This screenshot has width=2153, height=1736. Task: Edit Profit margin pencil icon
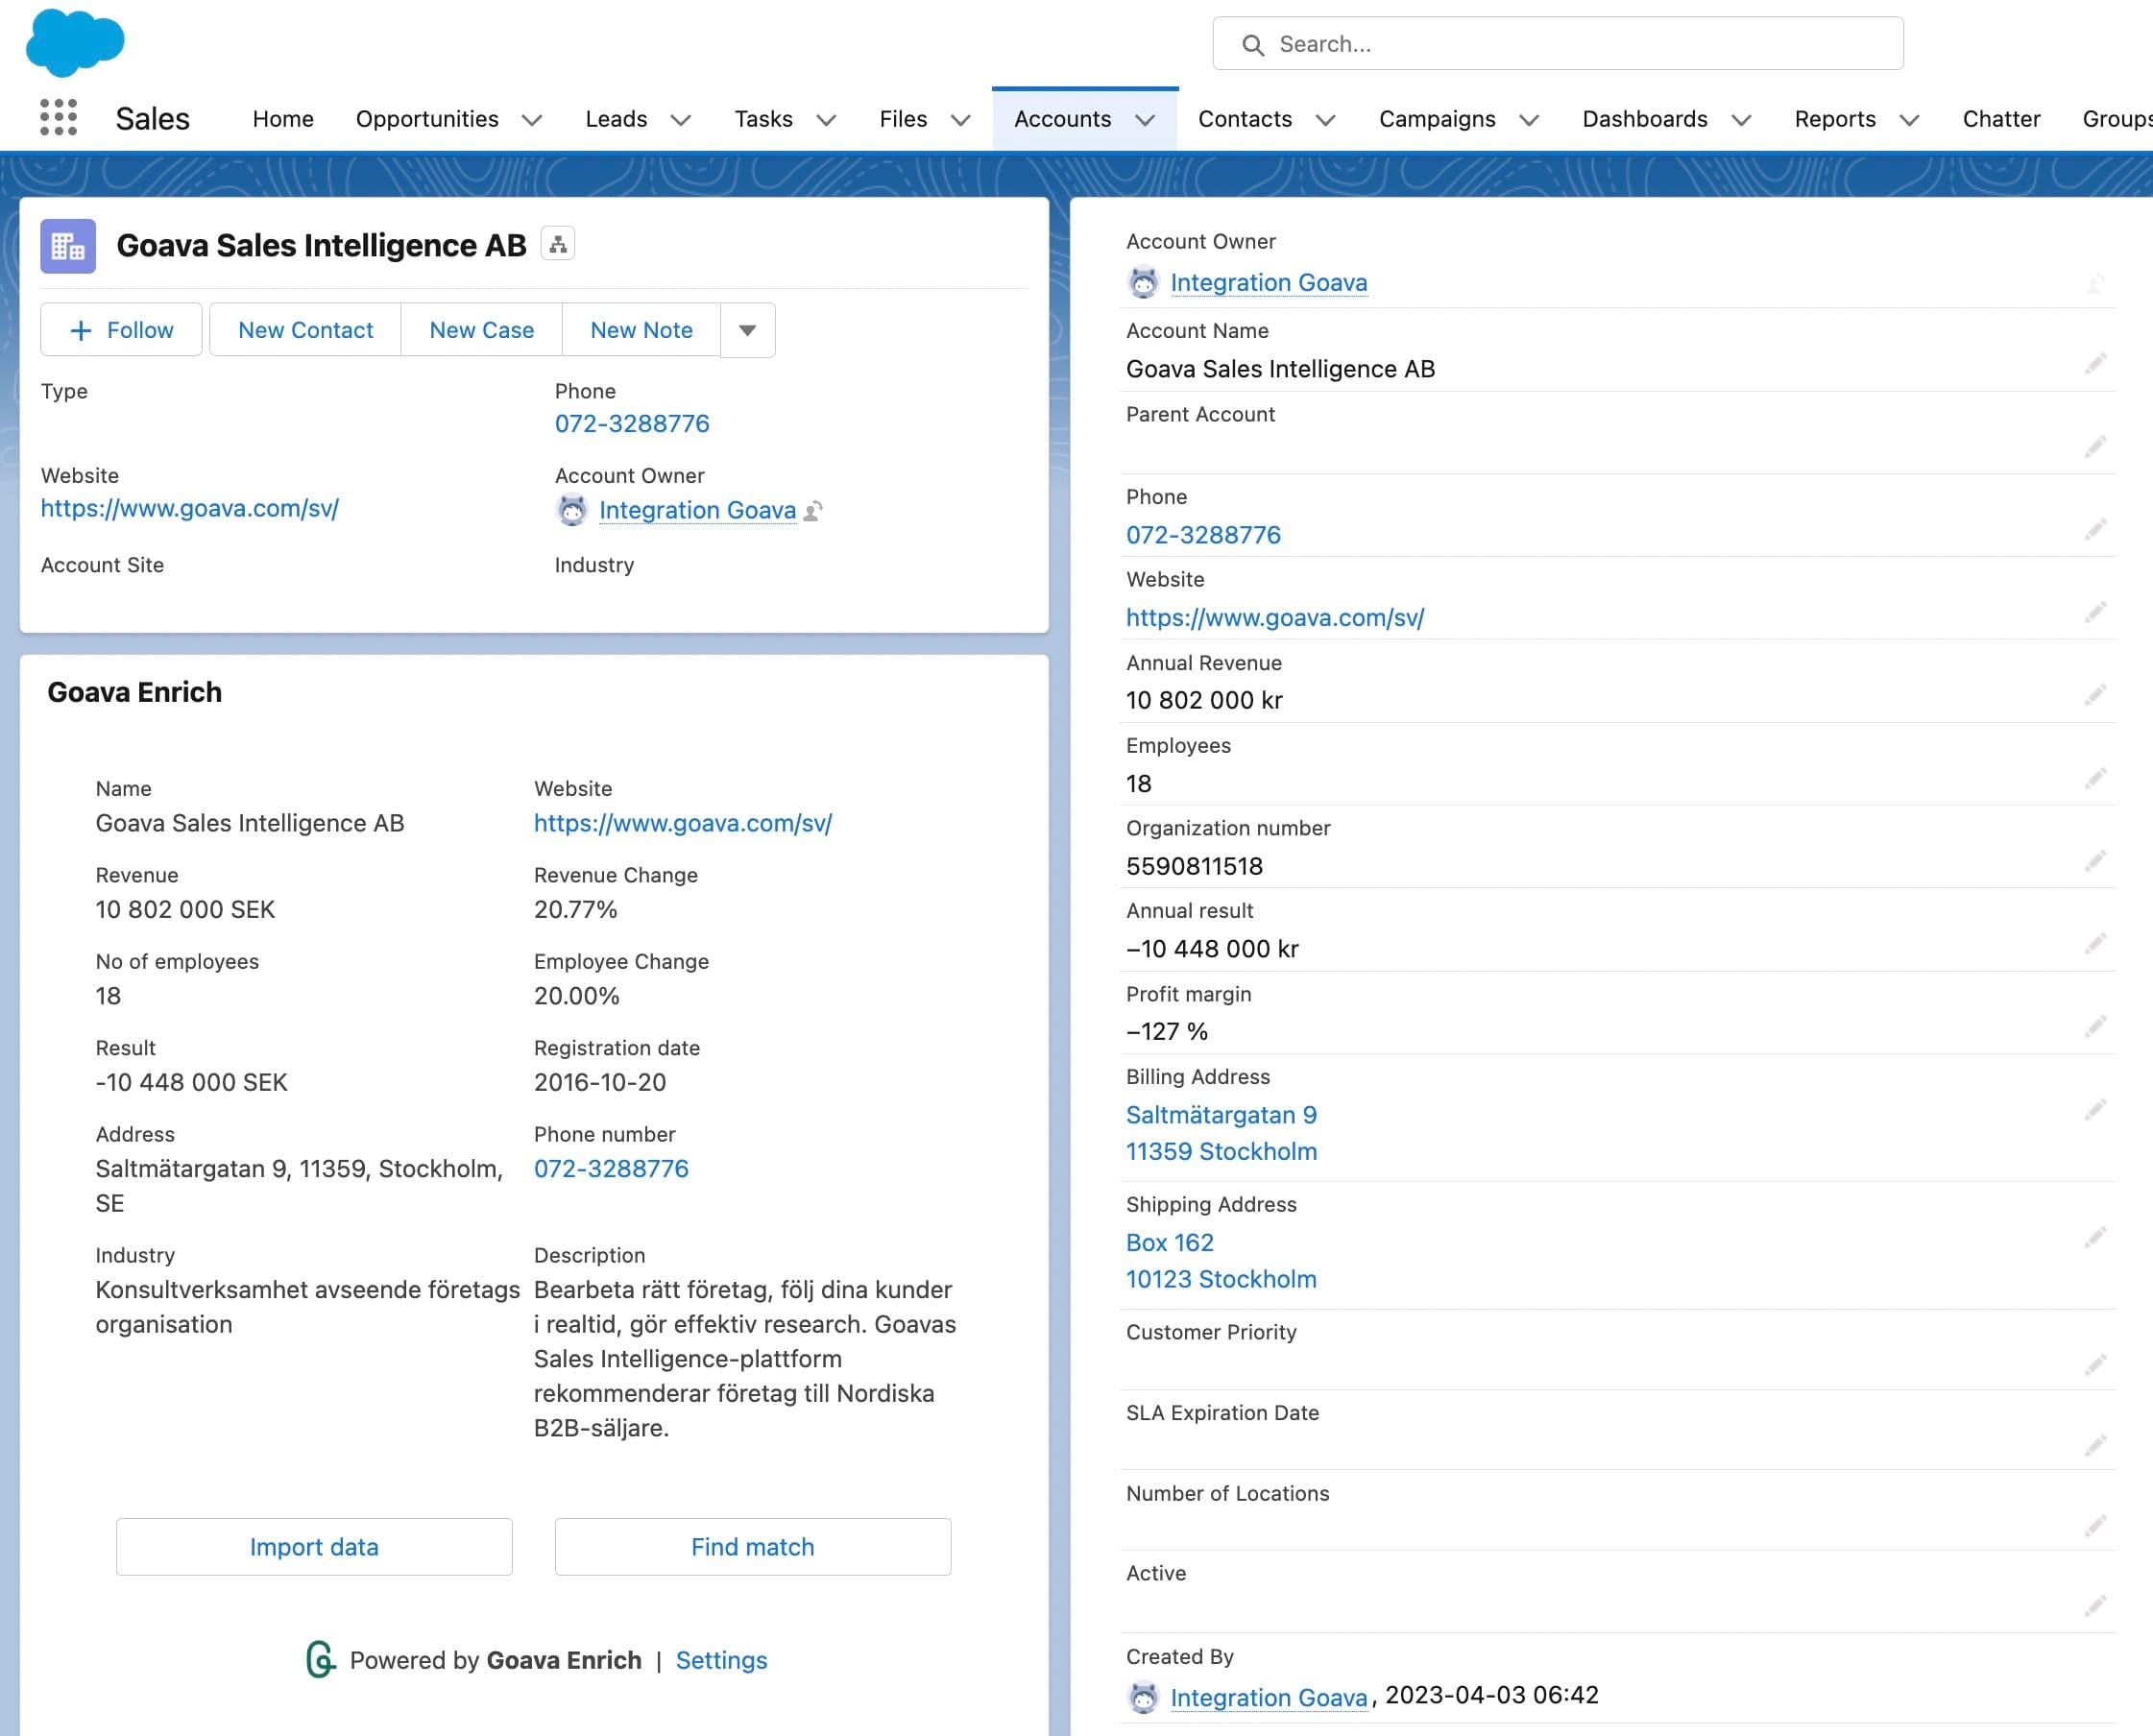[x=2095, y=1028]
